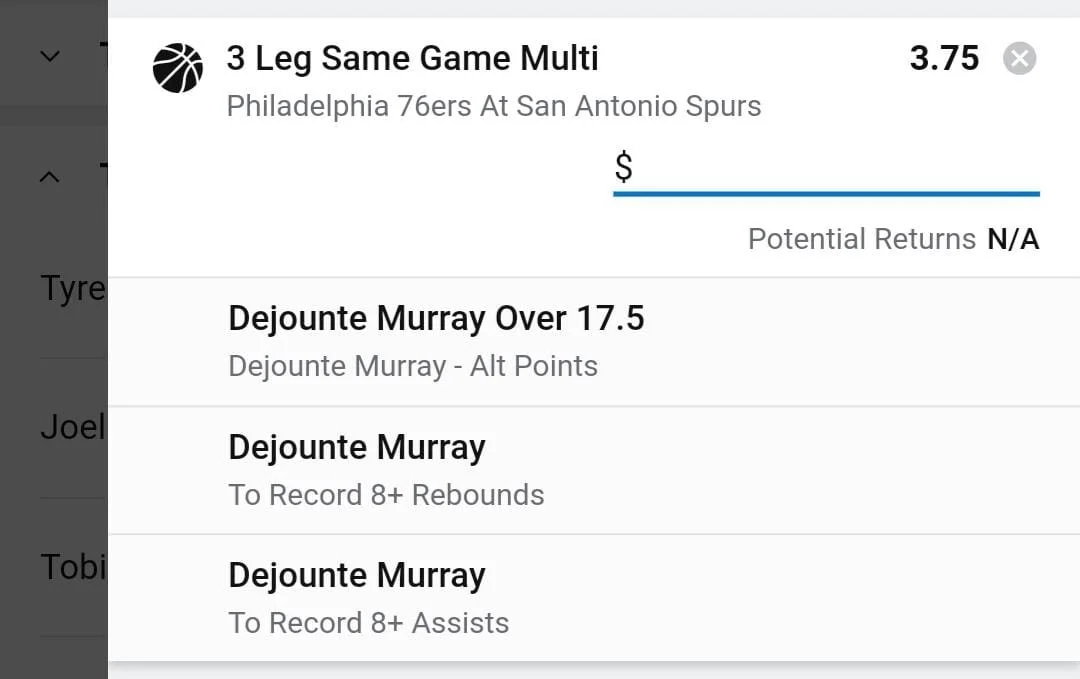Click the Potential Returns N/A text
Viewport: 1080px width, 679px height.
click(892, 239)
